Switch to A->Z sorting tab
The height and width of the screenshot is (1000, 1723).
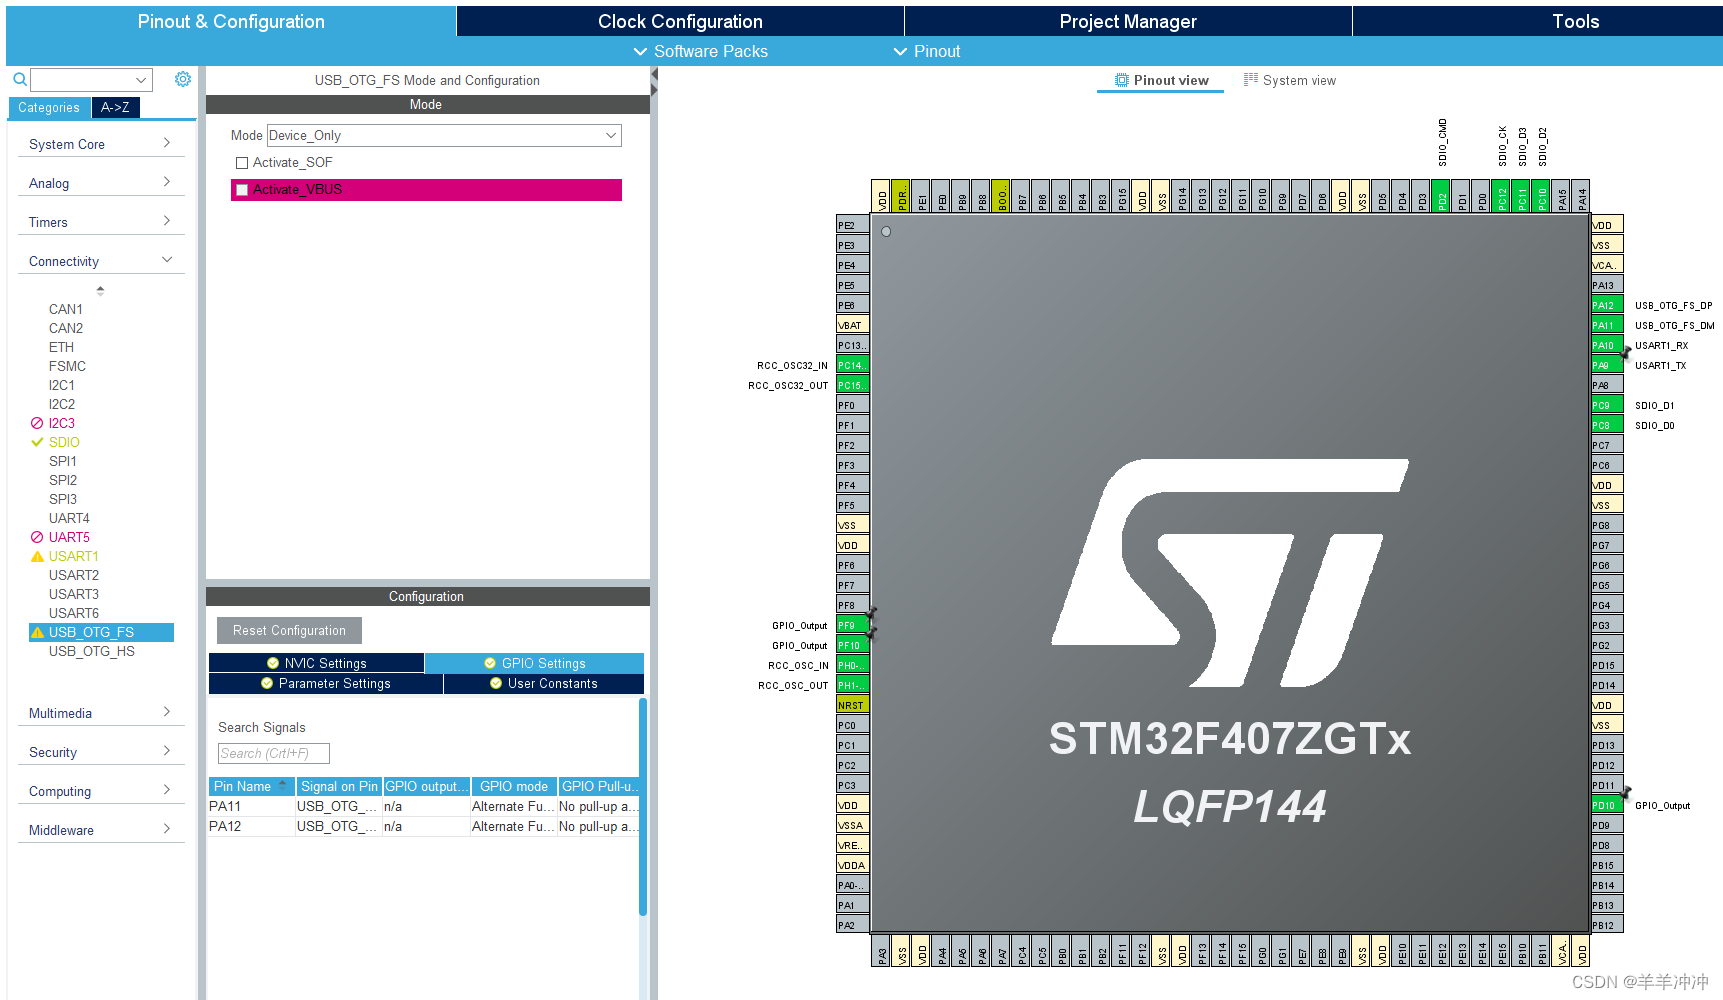pos(115,107)
